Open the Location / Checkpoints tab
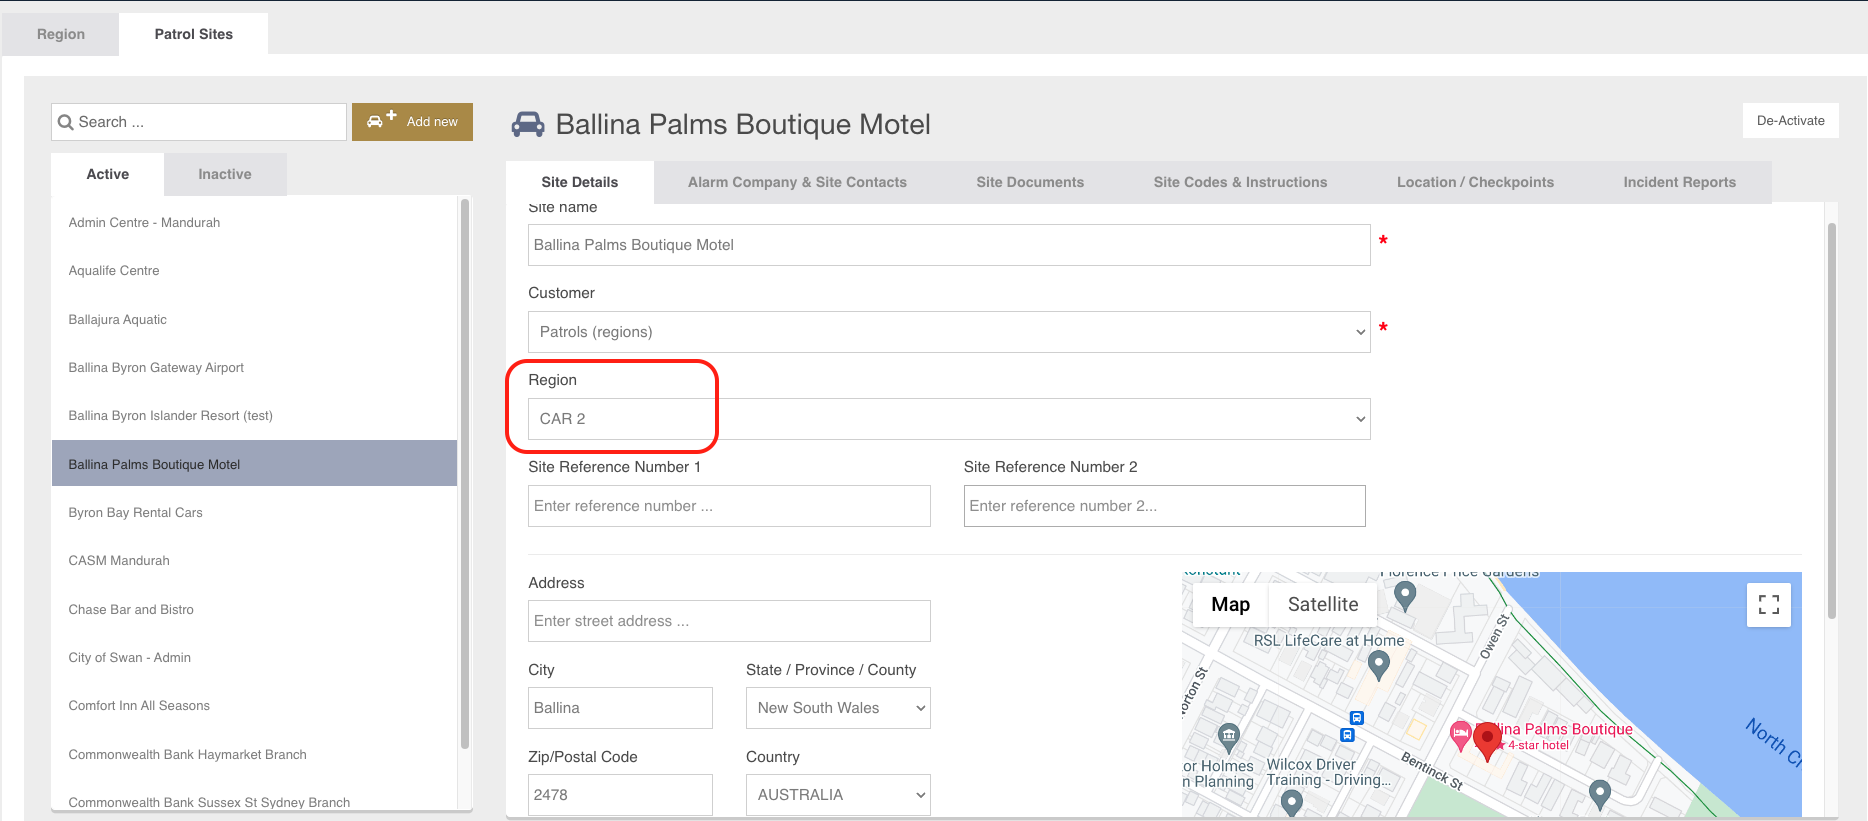This screenshot has height=821, width=1868. pyautogui.click(x=1475, y=182)
